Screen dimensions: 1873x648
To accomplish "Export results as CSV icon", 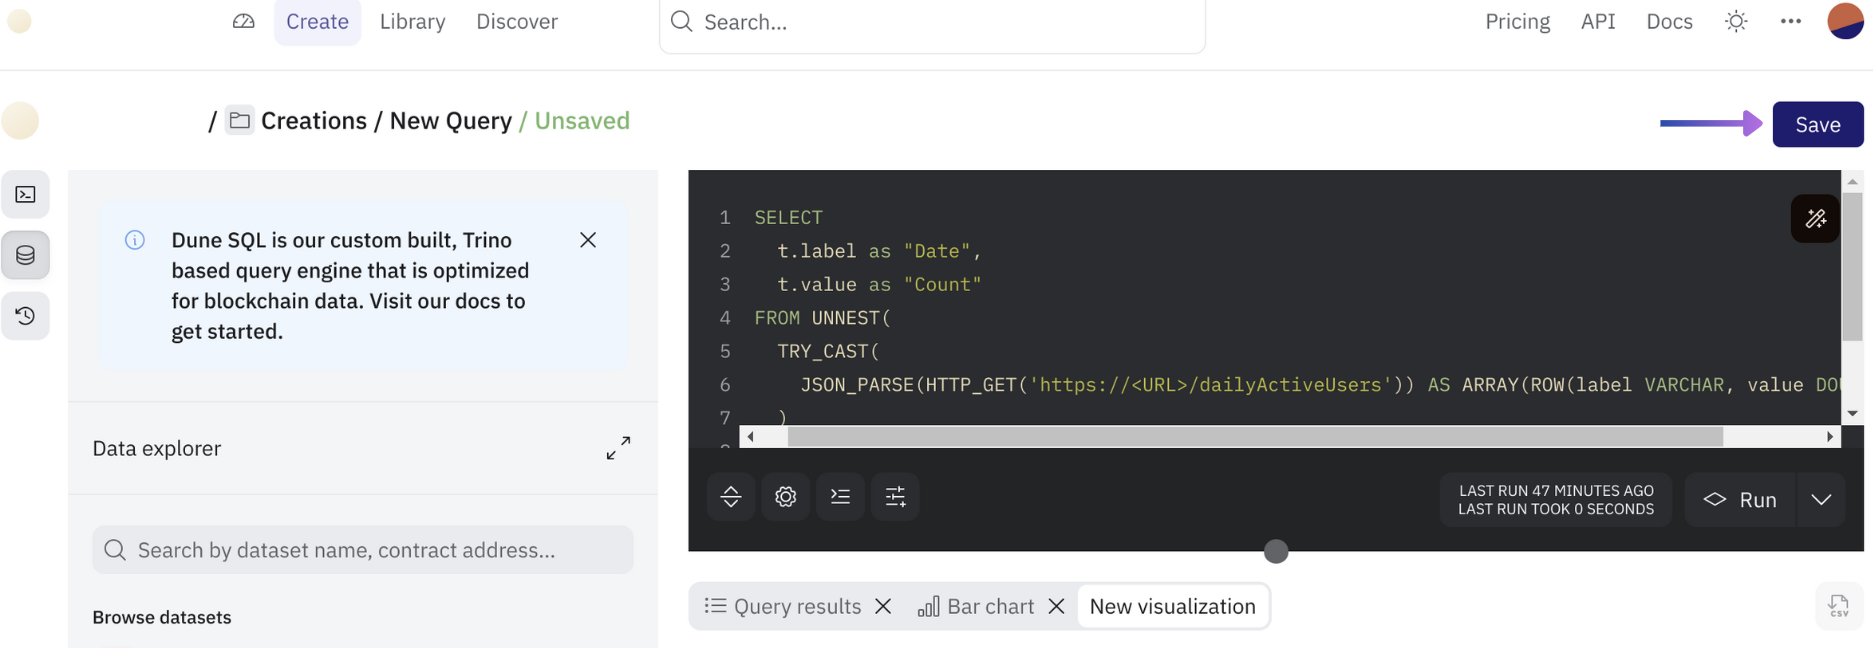I will pos(1838,606).
